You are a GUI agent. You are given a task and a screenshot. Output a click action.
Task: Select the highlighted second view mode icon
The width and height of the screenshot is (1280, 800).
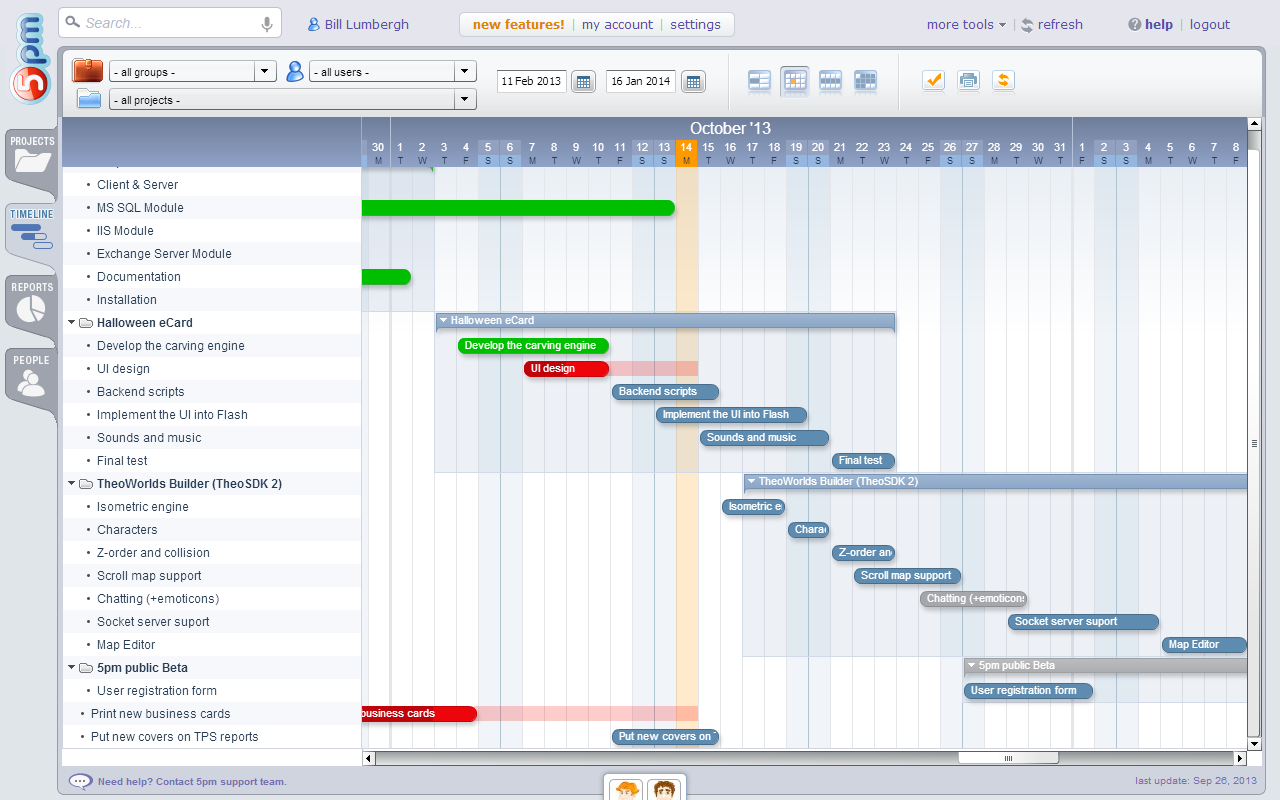(x=795, y=81)
